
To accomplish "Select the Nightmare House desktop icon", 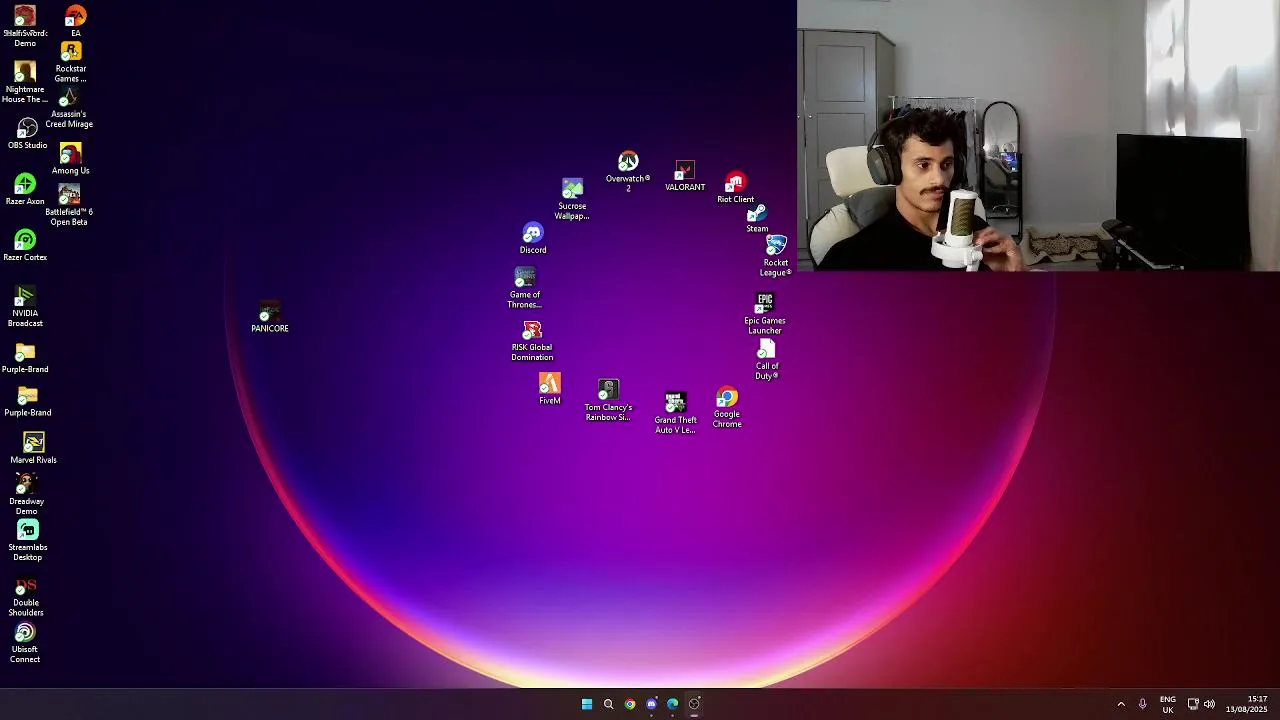I will [x=25, y=83].
